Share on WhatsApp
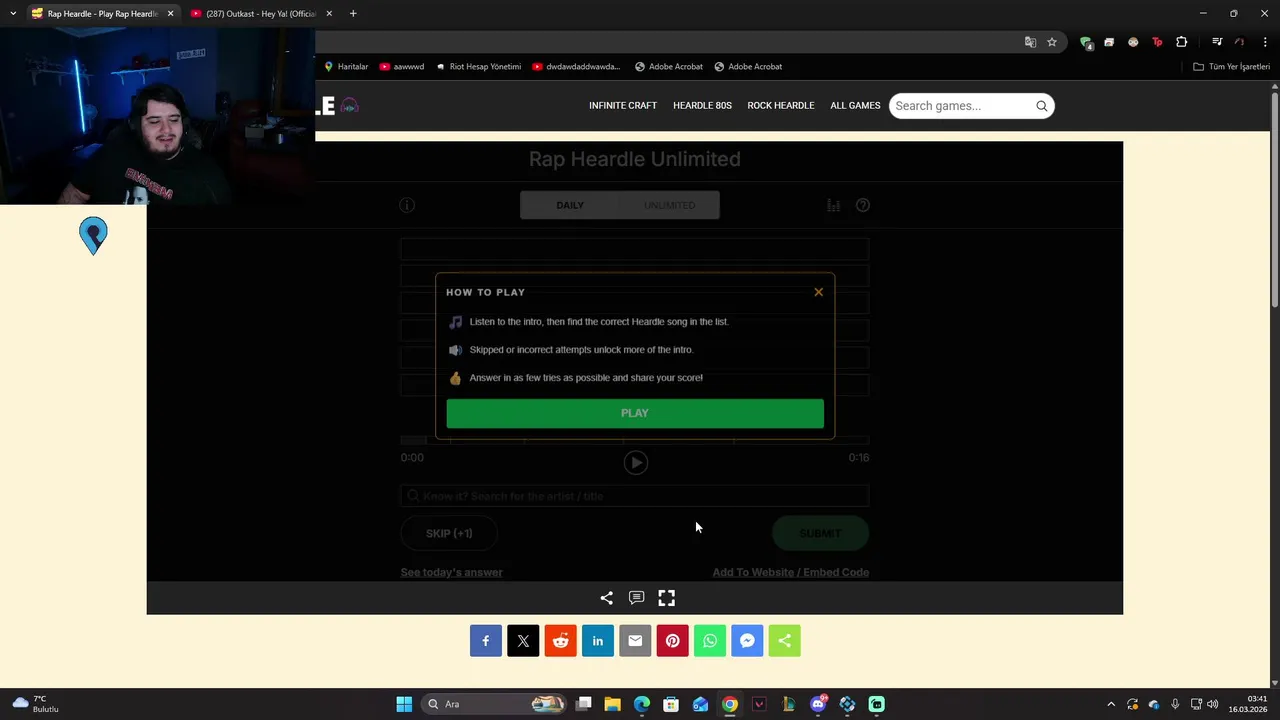1280x720 pixels. 710,641
